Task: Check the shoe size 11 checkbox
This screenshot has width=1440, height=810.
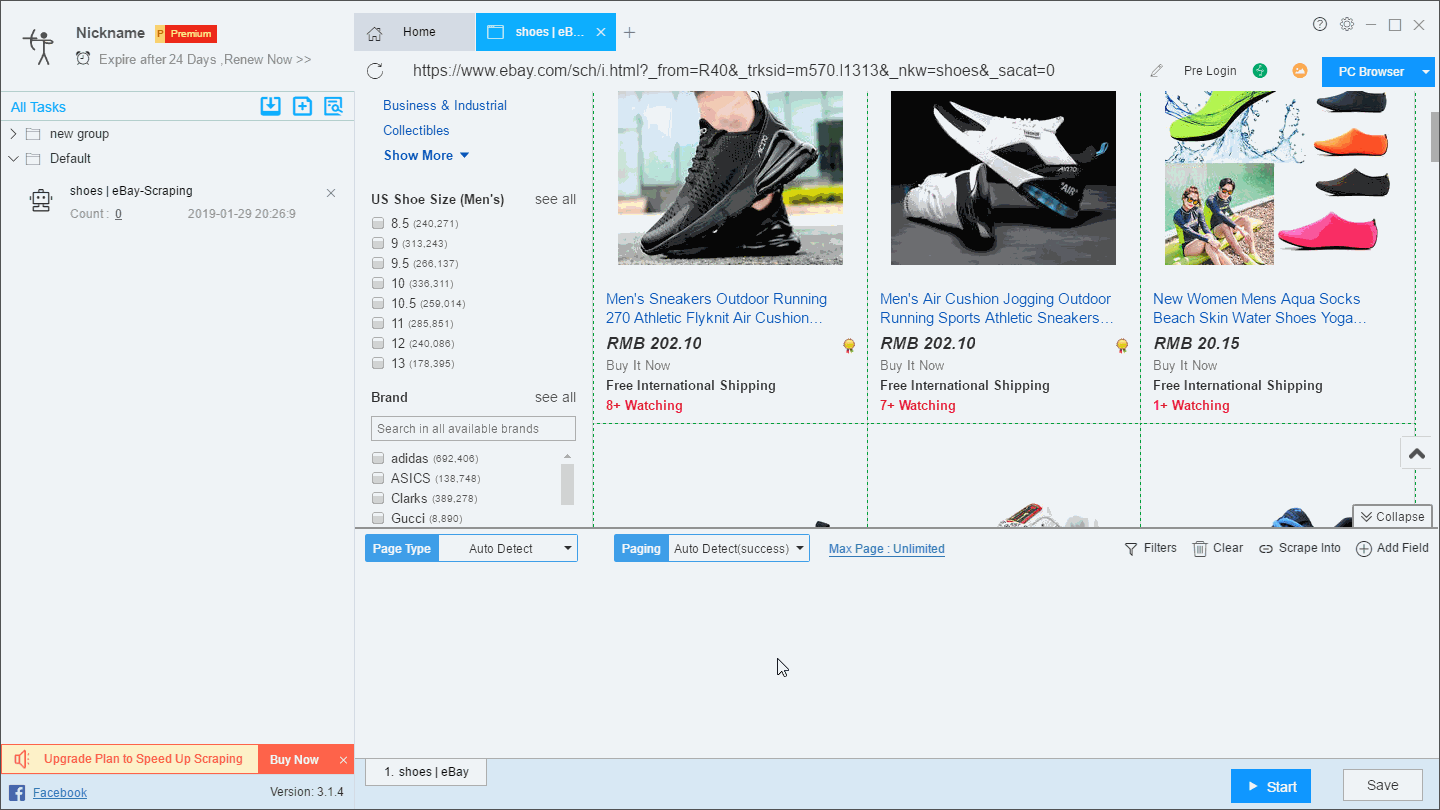Action: click(x=378, y=323)
